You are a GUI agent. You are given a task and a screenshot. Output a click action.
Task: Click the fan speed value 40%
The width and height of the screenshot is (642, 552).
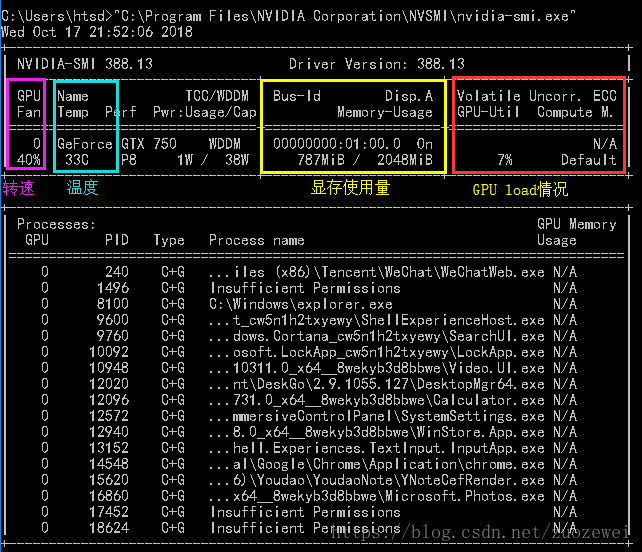point(29,160)
